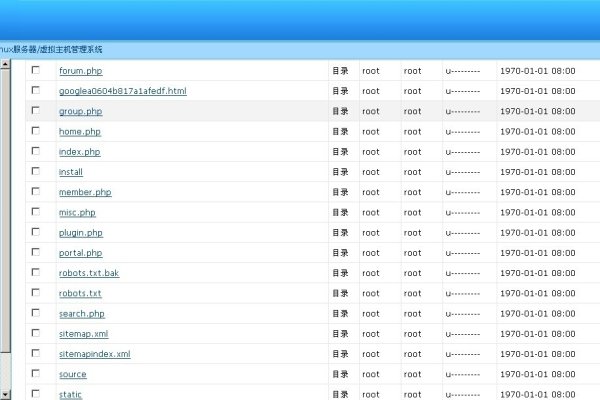The image size is (600, 400).
Task: Open the robots.txt.bak file link
Action: tap(89, 273)
